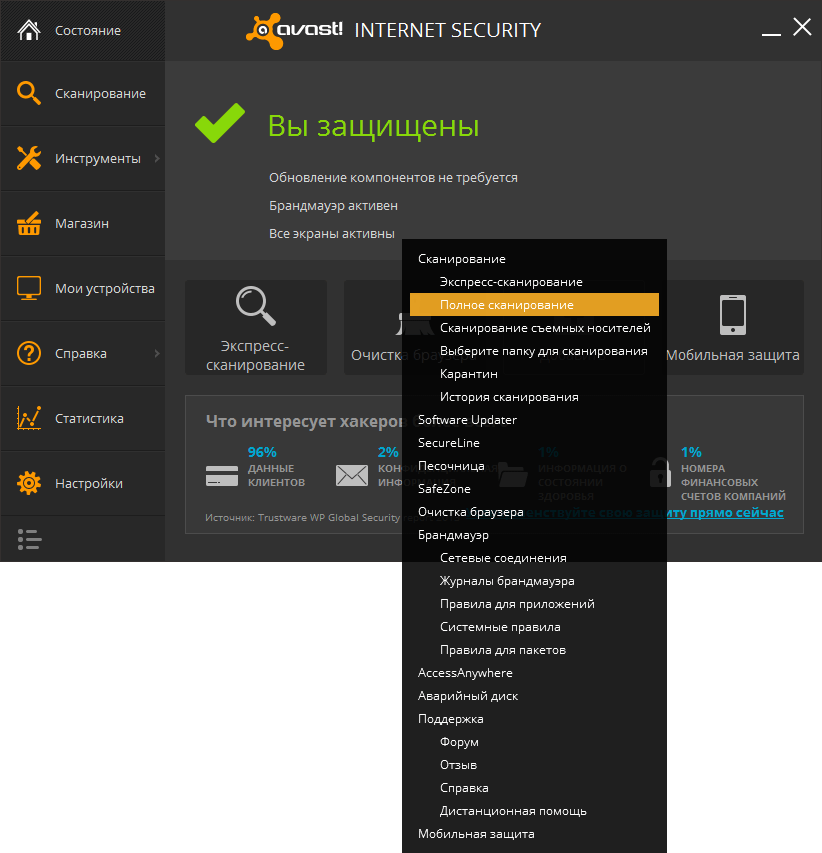Select Правила для пакетов menu entry
Screen dimensions: 822x853
[534, 650]
